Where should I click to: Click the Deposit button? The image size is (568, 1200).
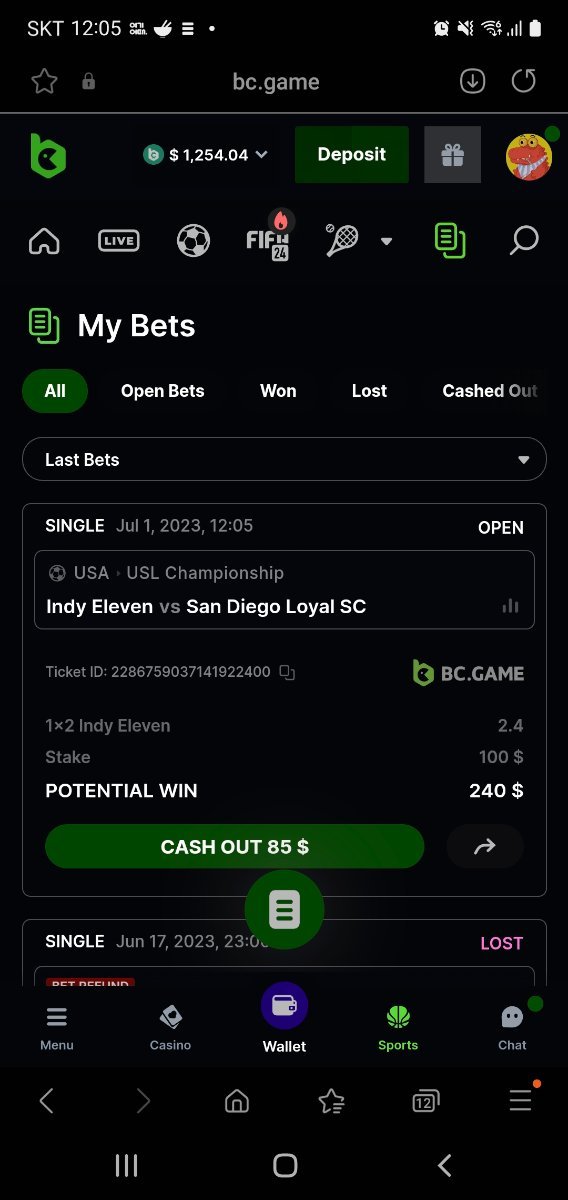coord(352,155)
